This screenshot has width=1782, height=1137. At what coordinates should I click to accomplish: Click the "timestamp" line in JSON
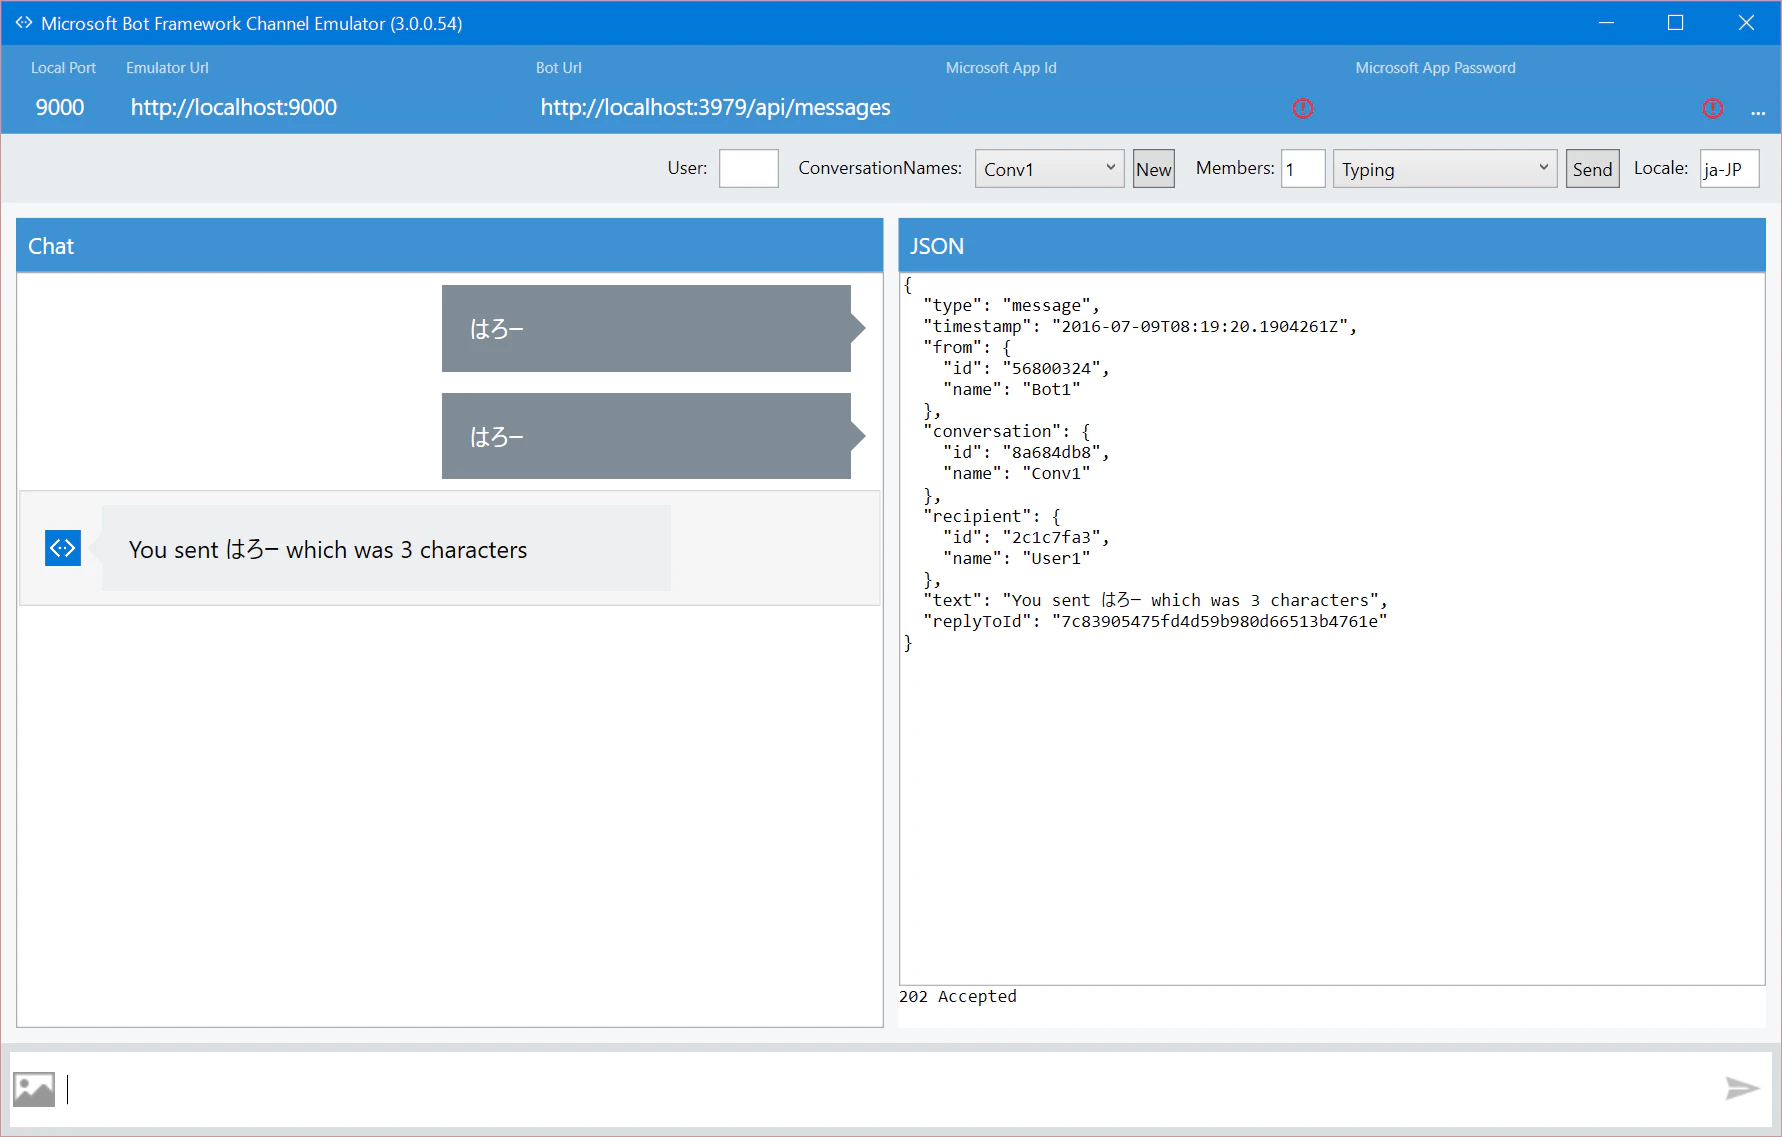1140,326
